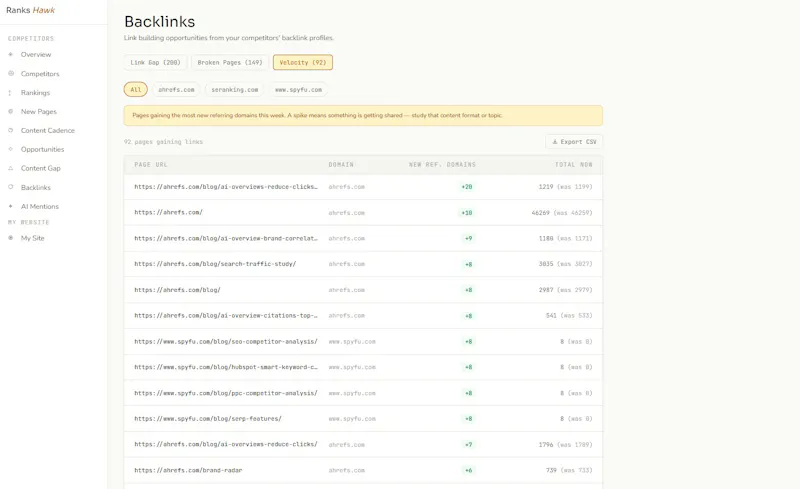Open spyfu seo-competitor-analysis URL
Image resolution: width=800 pixels, height=489 pixels.
(226, 341)
